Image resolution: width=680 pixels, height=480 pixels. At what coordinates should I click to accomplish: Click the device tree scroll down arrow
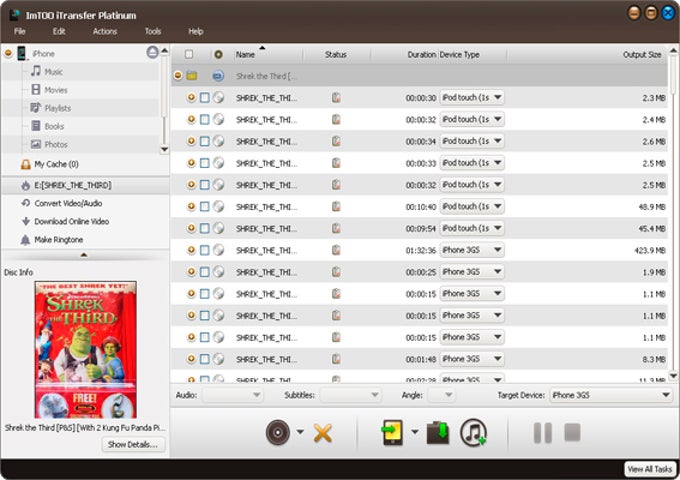[164, 149]
